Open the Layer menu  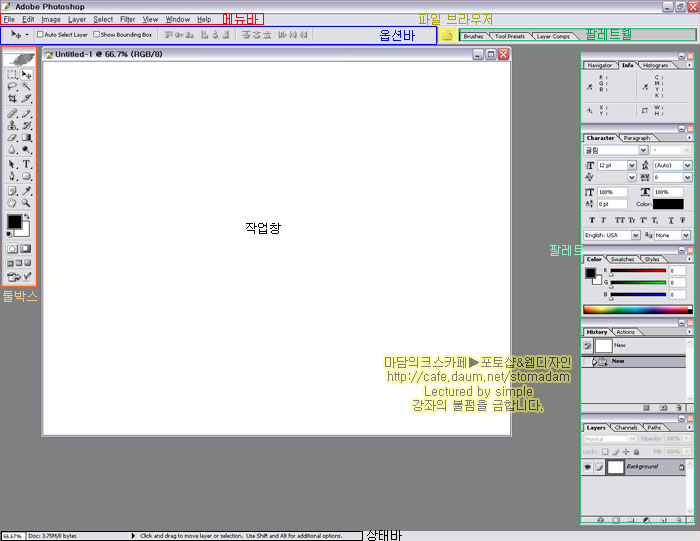(x=77, y=19)
